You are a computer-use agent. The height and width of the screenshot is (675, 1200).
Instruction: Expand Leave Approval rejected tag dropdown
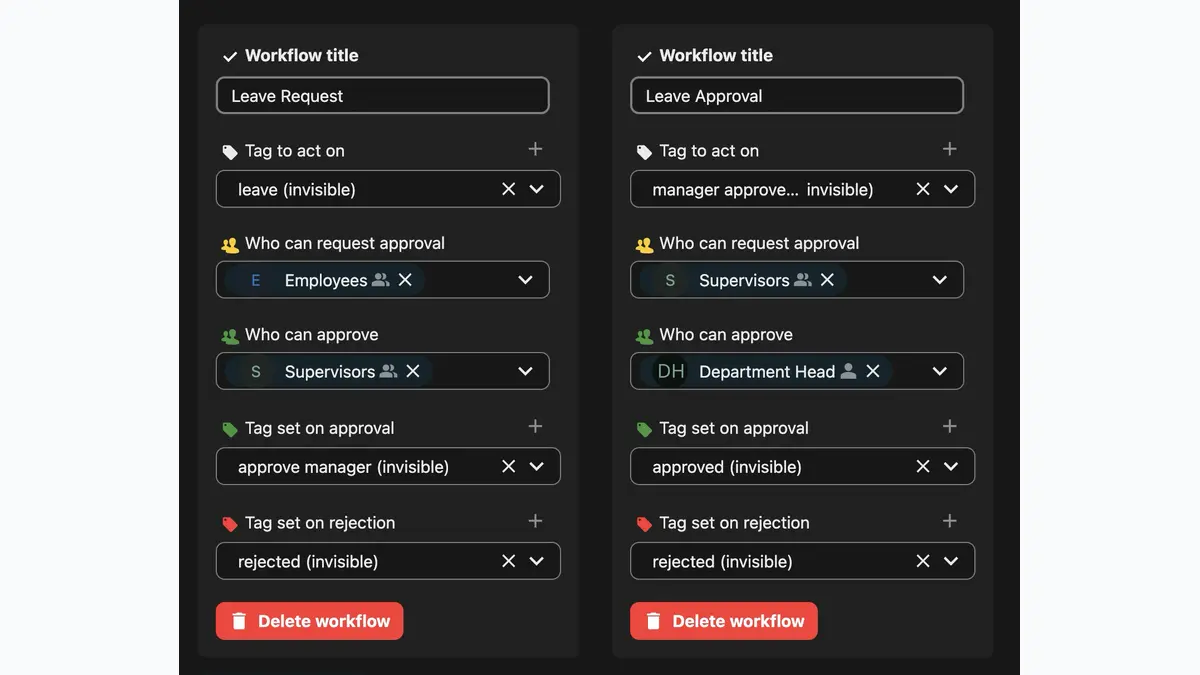[x=950, y=561]
